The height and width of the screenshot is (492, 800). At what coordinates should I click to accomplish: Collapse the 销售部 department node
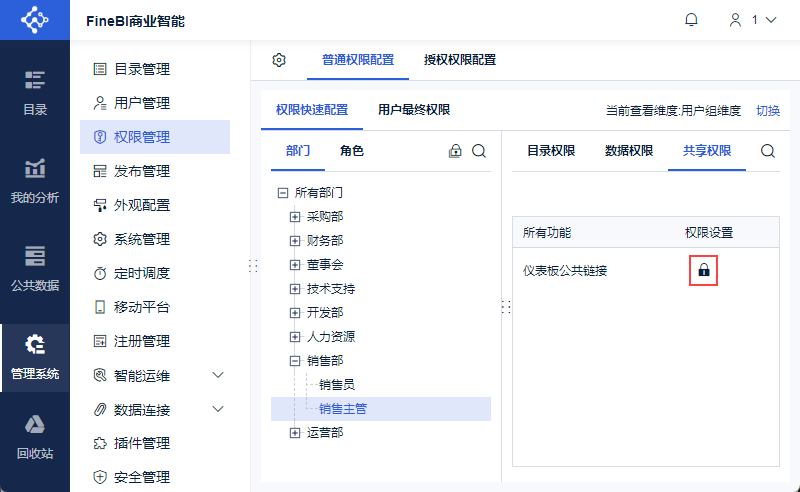coord(295,360)
